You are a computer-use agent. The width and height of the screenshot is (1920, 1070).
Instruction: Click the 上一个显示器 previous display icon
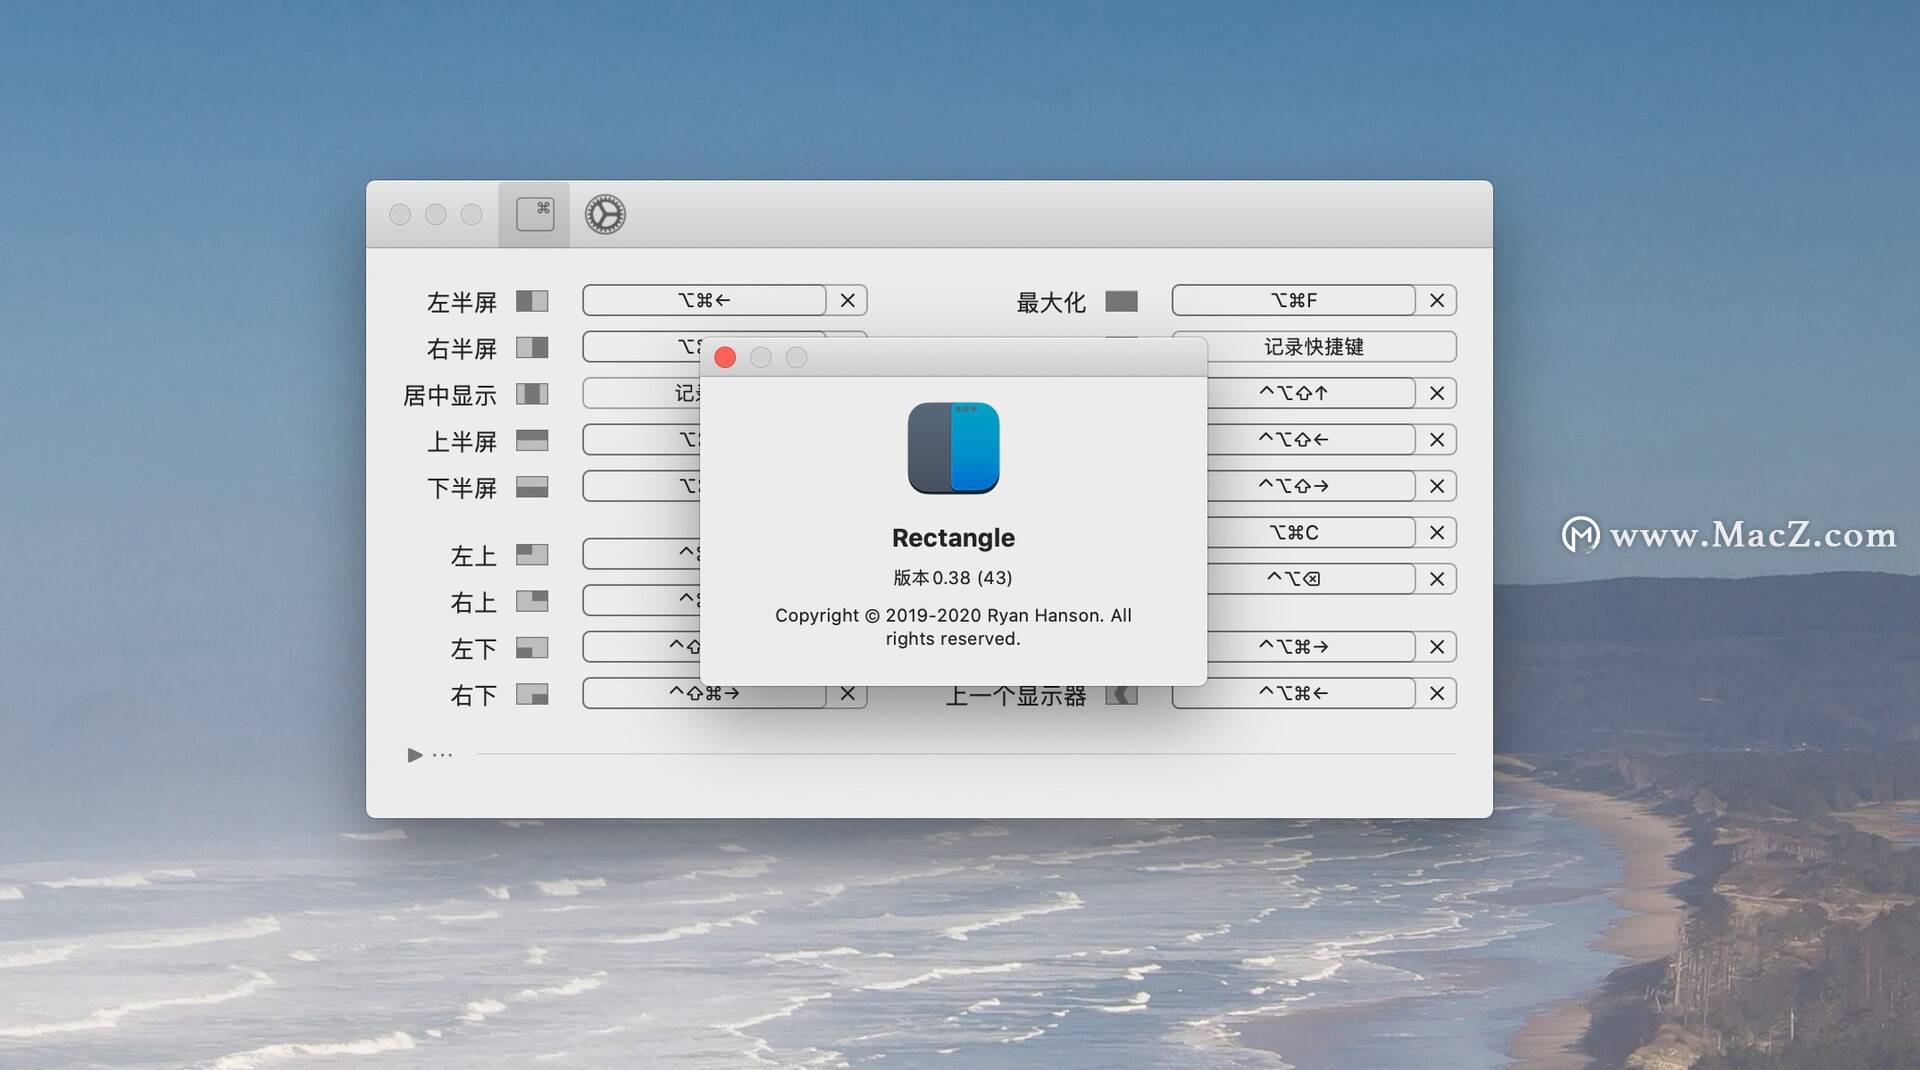pyautogui.click(x=1121, y=695)
